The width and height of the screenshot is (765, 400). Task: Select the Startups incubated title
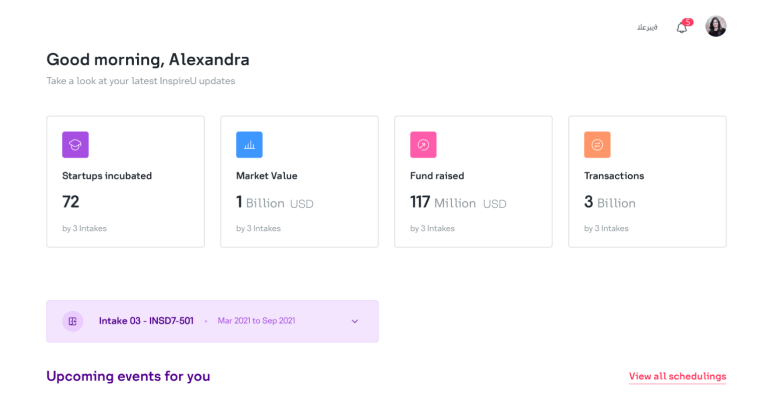pos(107,176)
